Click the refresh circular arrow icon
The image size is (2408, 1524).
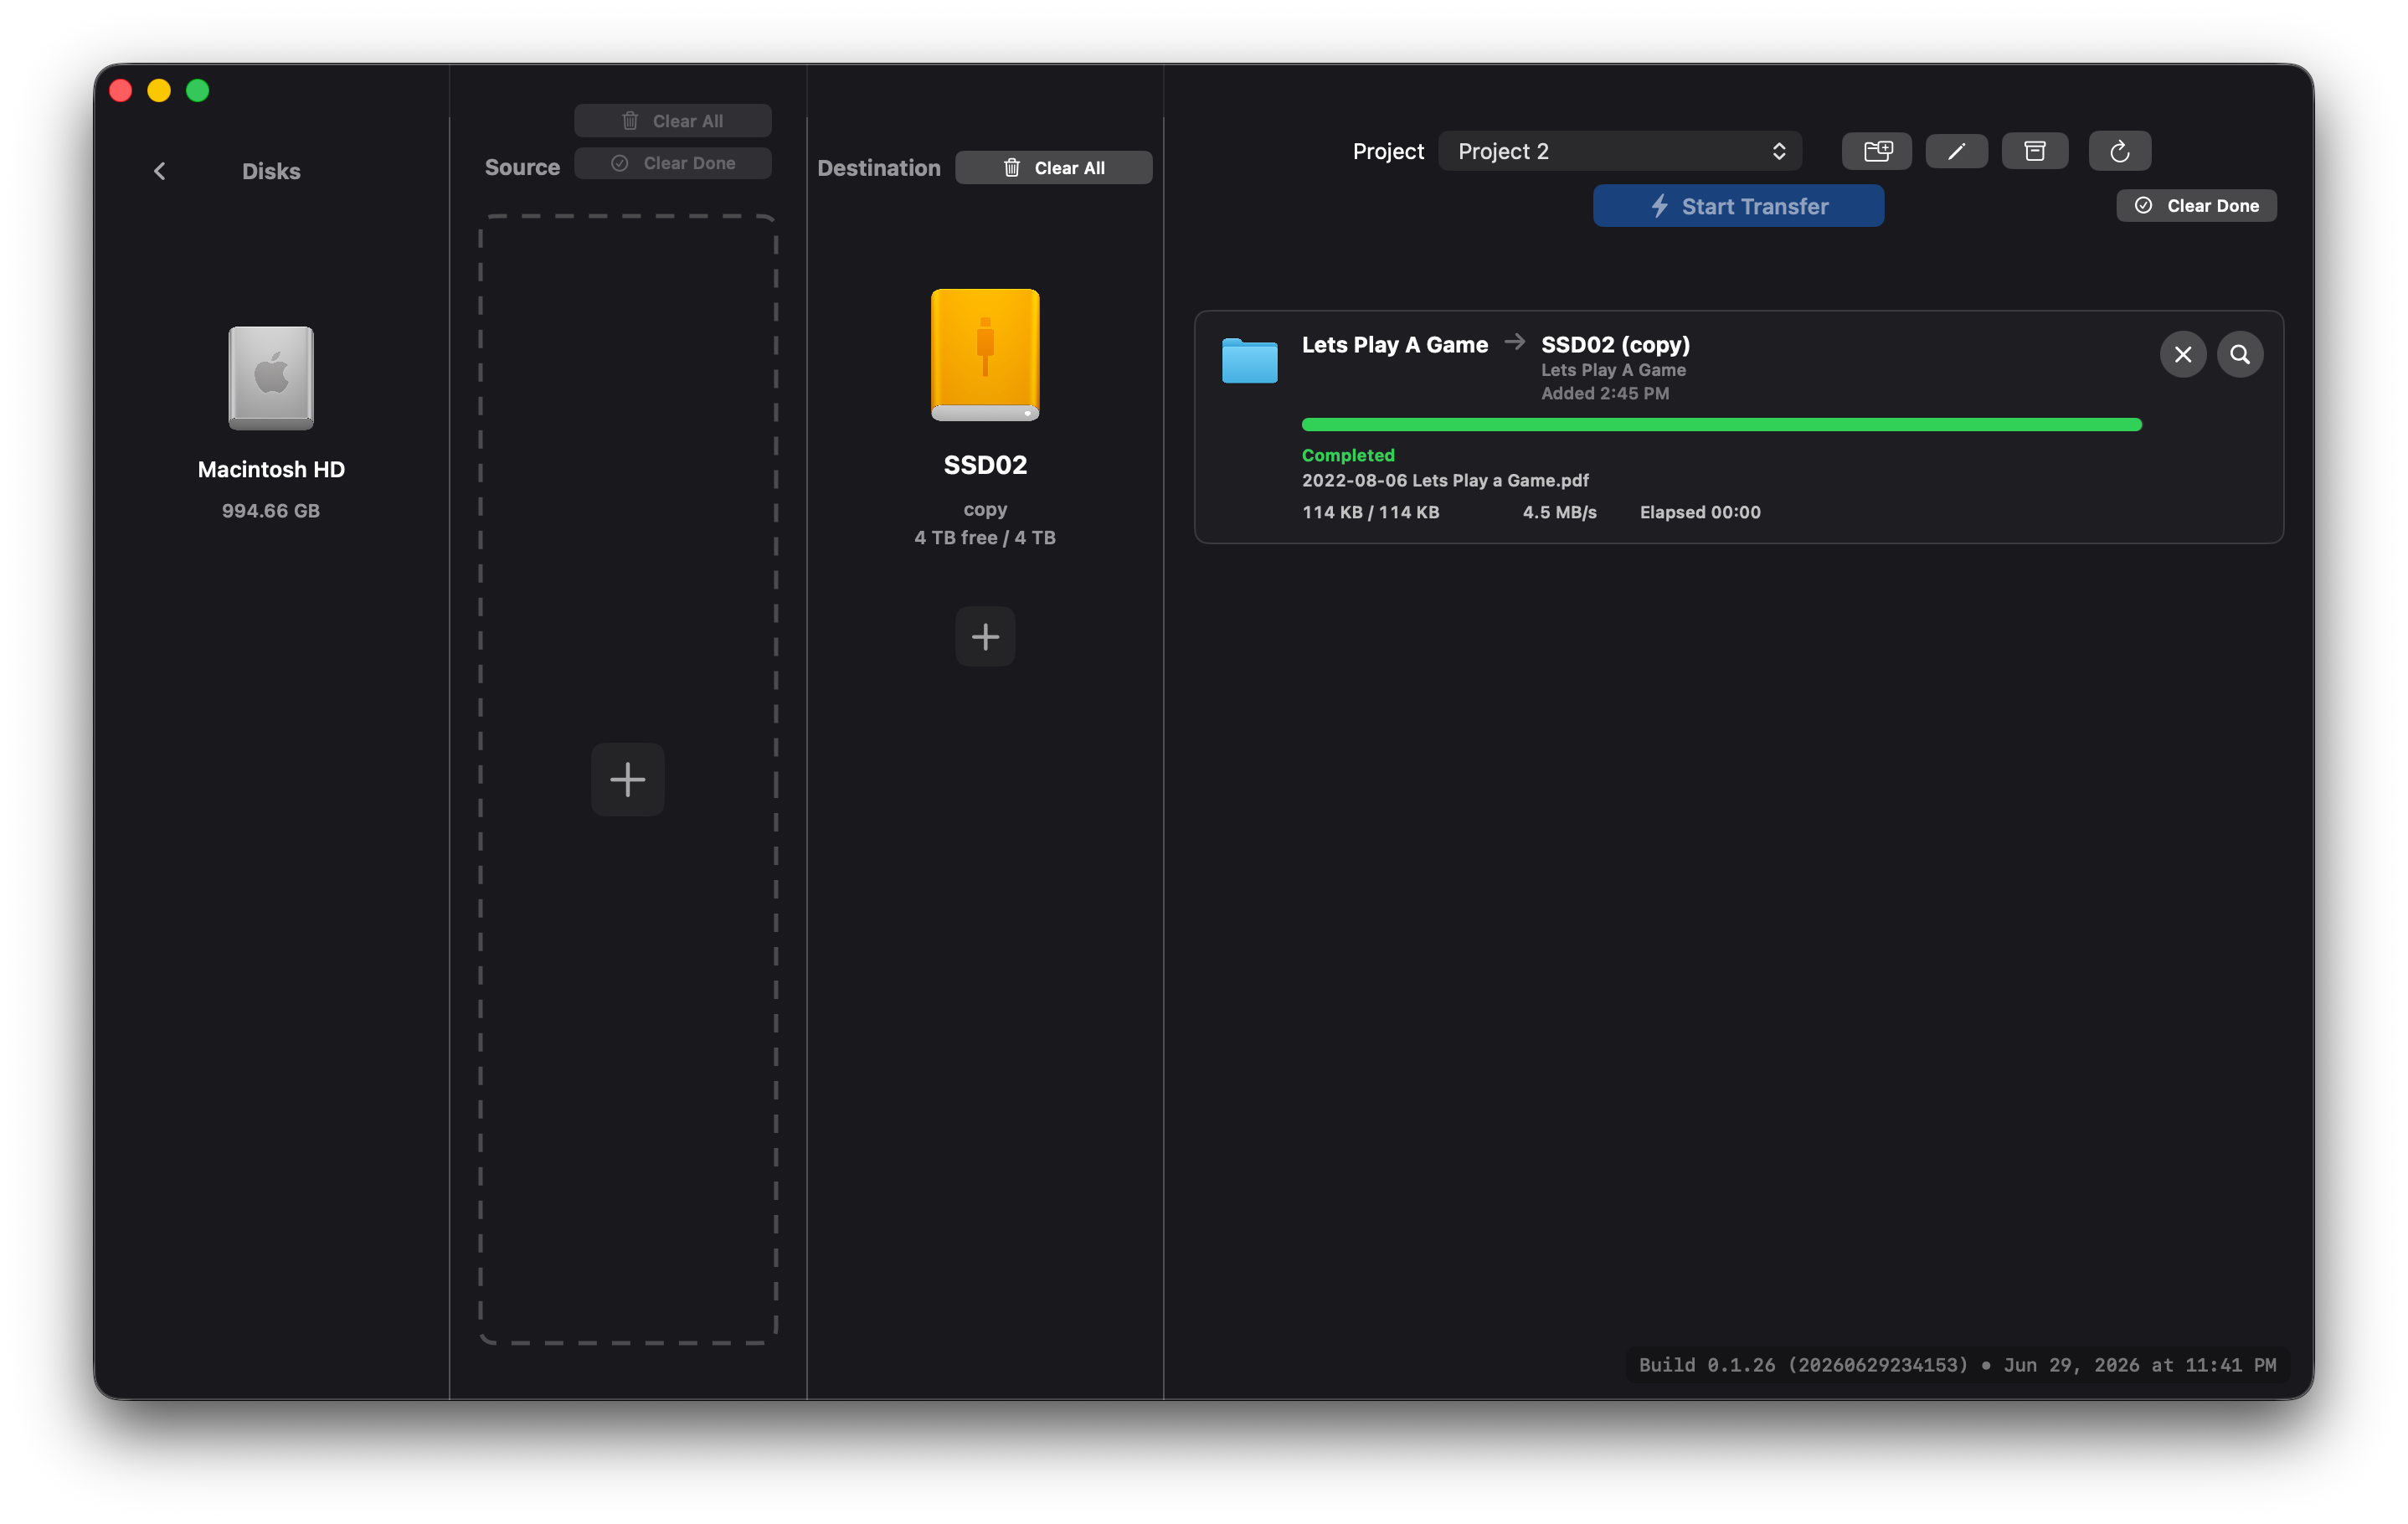click(x=2119, y=151)
